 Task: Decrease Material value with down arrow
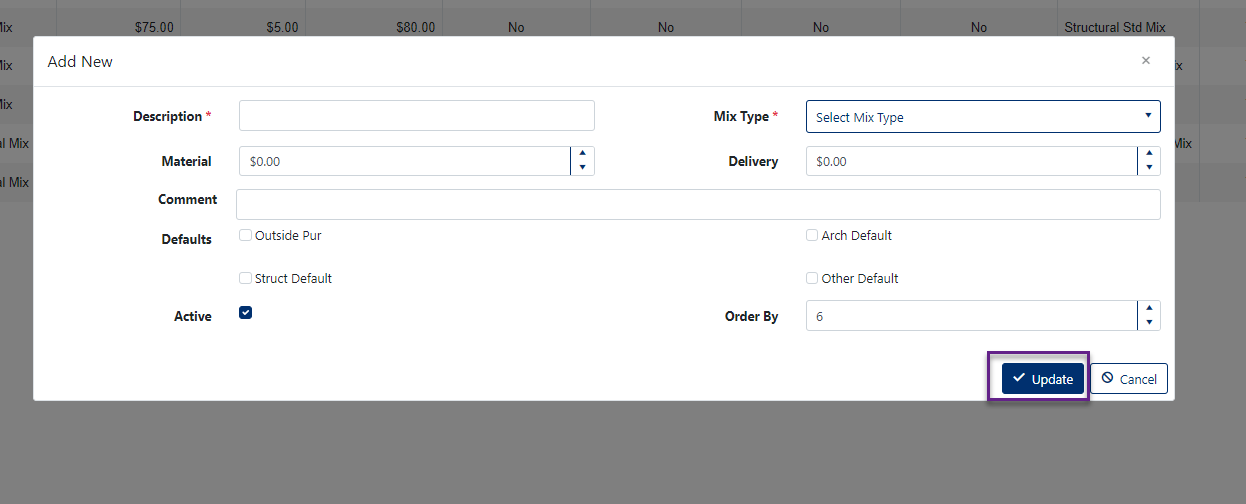point(582,168)
